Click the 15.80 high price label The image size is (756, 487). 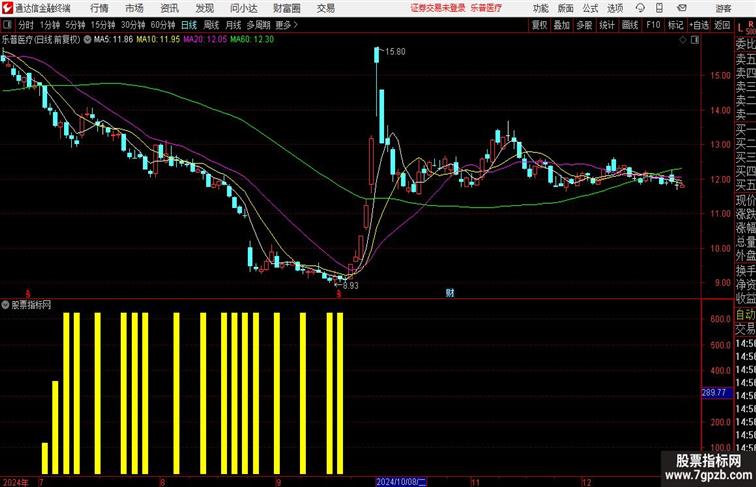pos(395,52)
